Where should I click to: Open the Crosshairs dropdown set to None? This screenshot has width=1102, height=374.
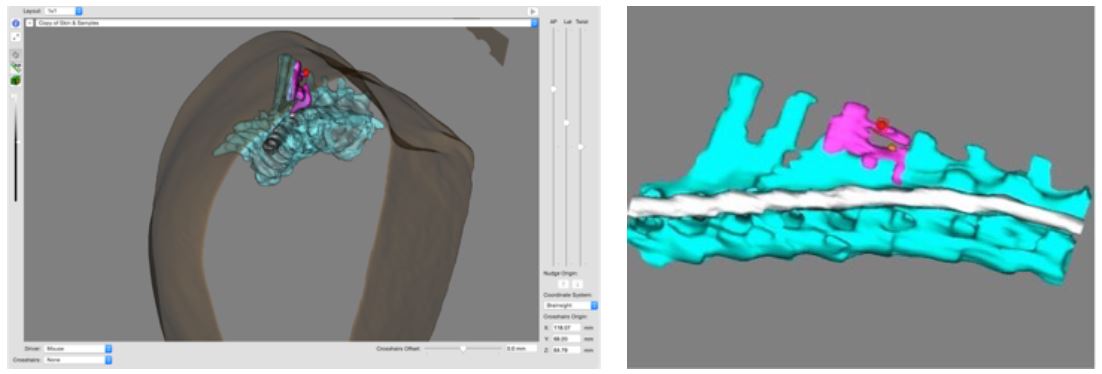77,359
